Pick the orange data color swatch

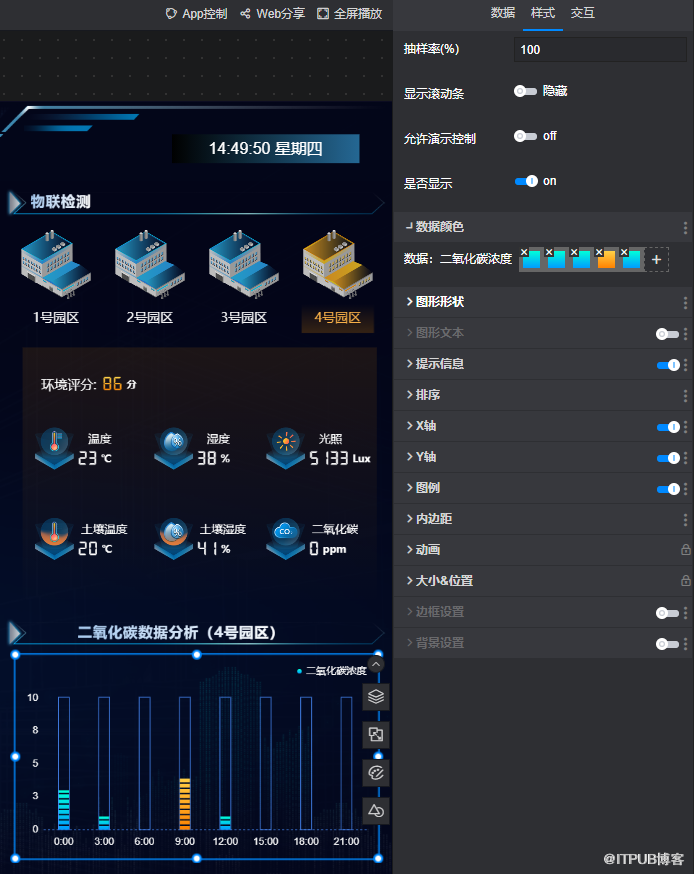(x=606, y=260)
